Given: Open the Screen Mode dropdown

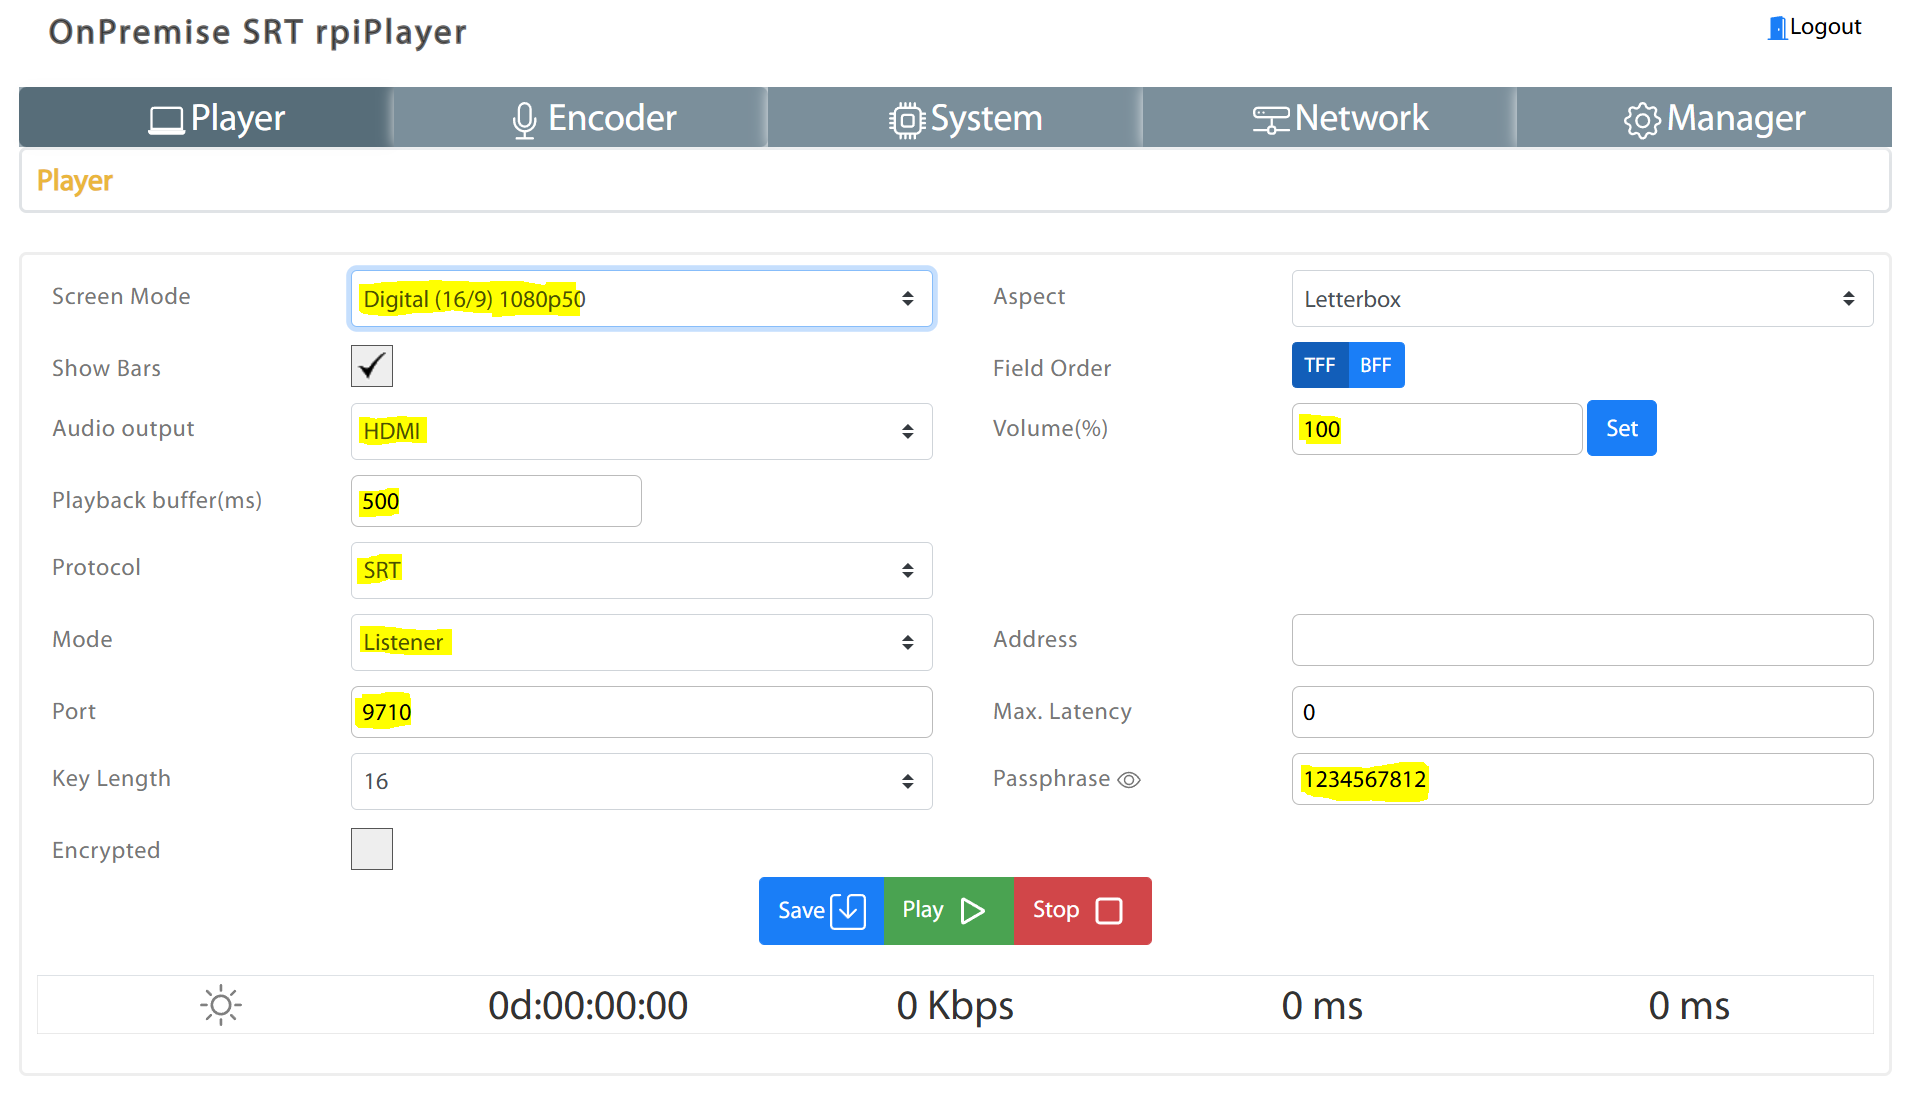Looking at the screenshot, I should click(641, 298).
